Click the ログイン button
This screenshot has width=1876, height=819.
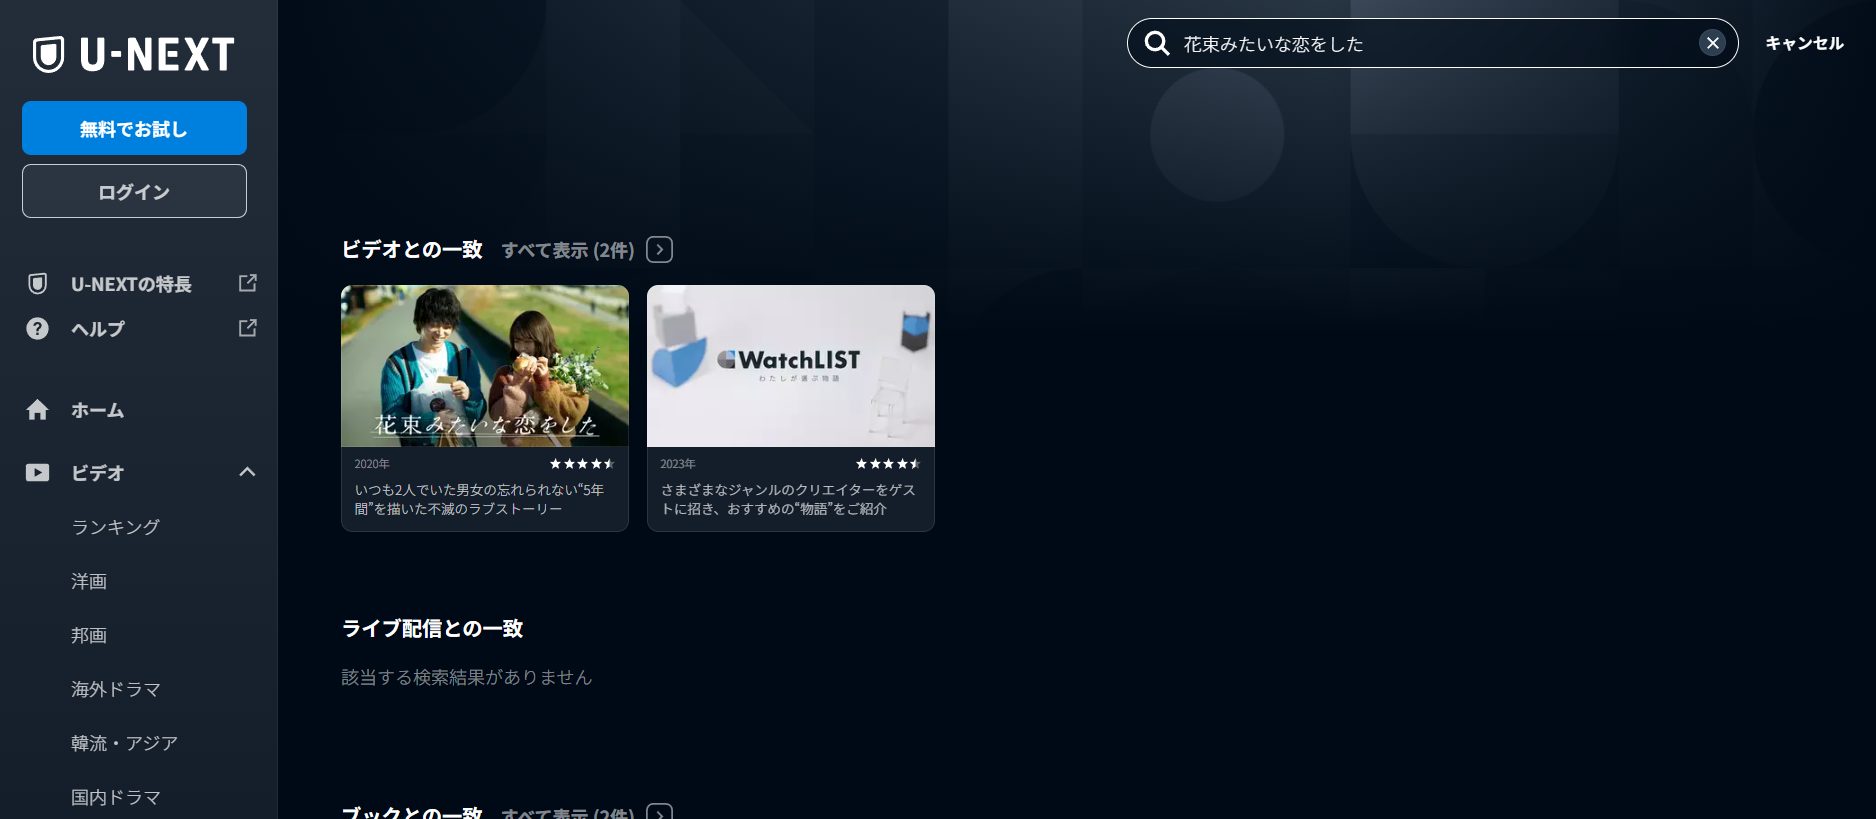pos(134,191)
